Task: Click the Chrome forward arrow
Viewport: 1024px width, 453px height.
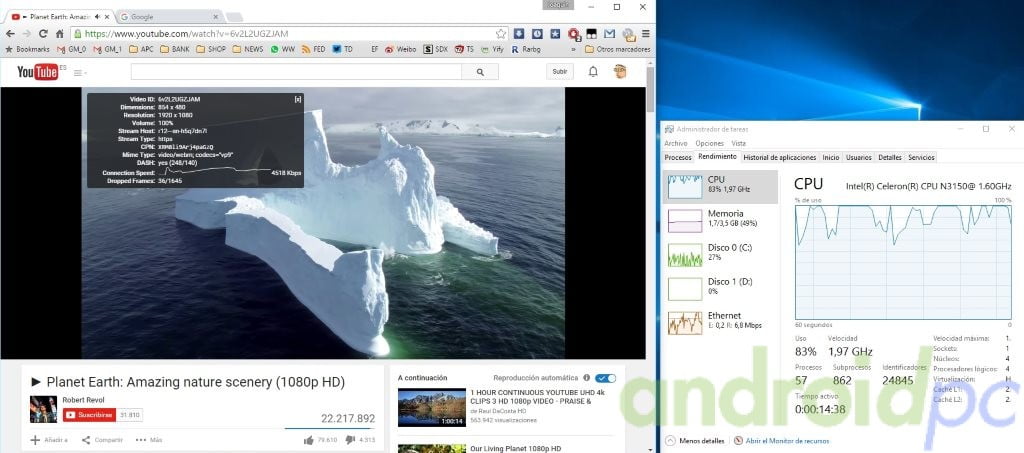Action: click(x=26, y=33)
